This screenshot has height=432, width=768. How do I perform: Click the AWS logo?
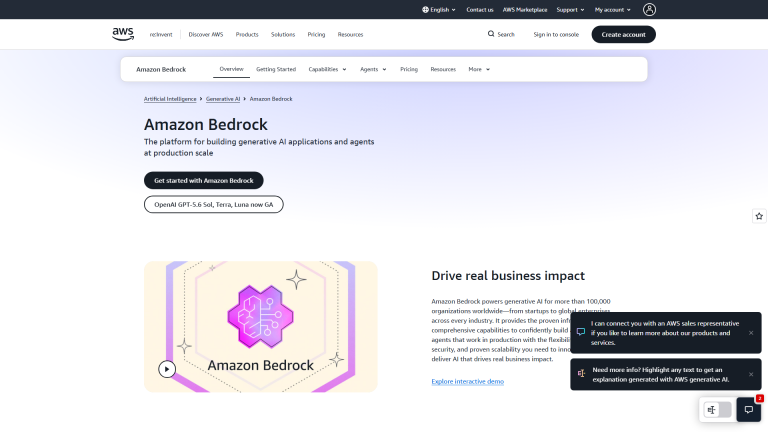pos(122,34)
